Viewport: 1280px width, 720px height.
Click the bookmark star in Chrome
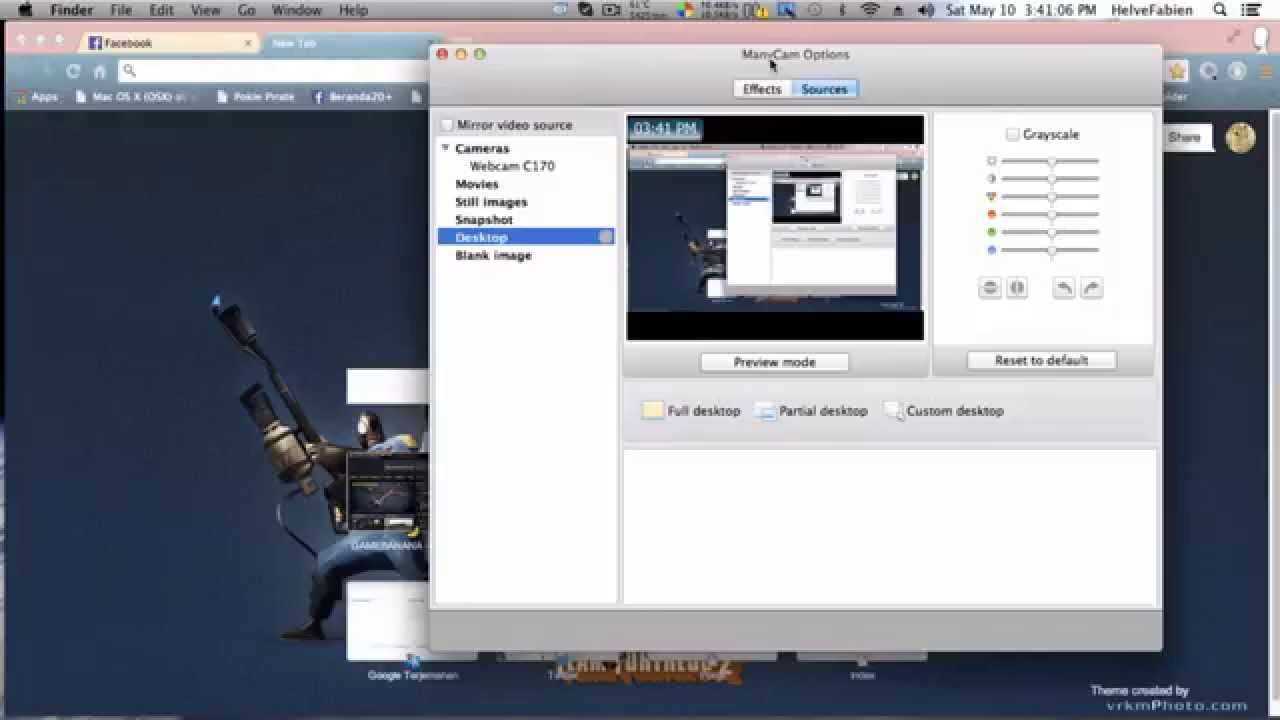tap(1177, 71)
